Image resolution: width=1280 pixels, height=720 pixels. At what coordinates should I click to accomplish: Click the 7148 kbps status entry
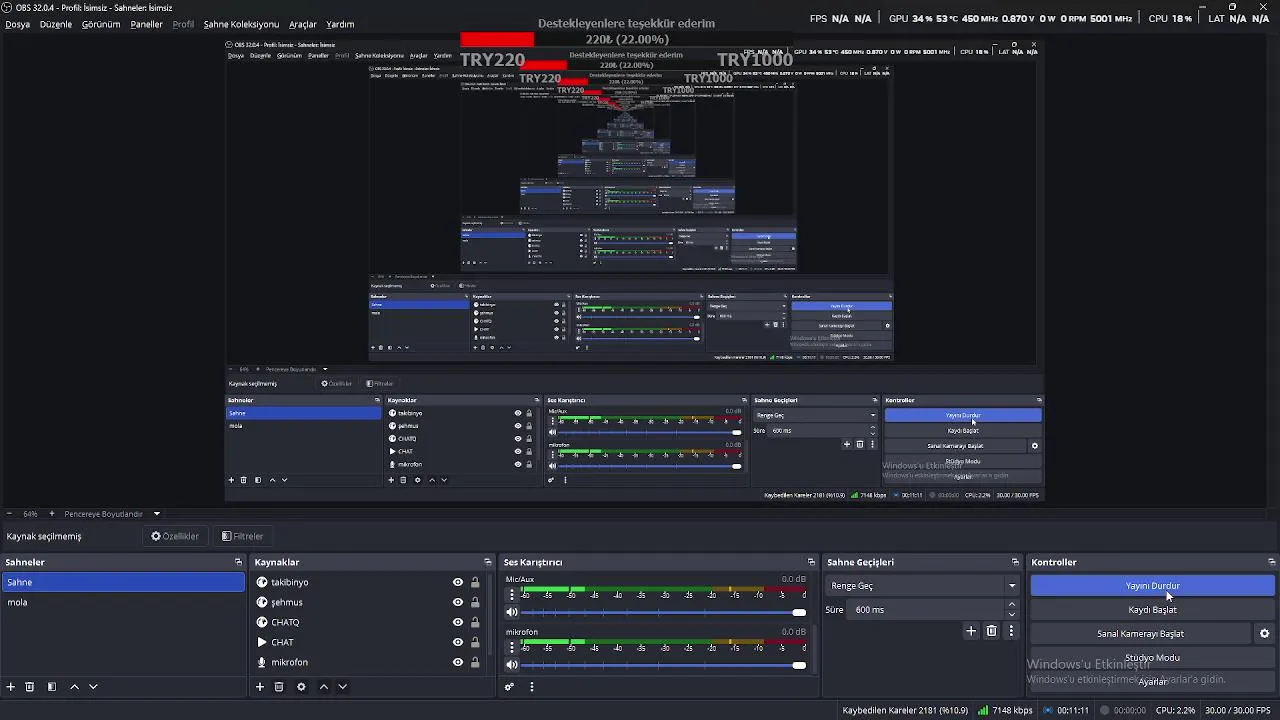(1005, 711)
